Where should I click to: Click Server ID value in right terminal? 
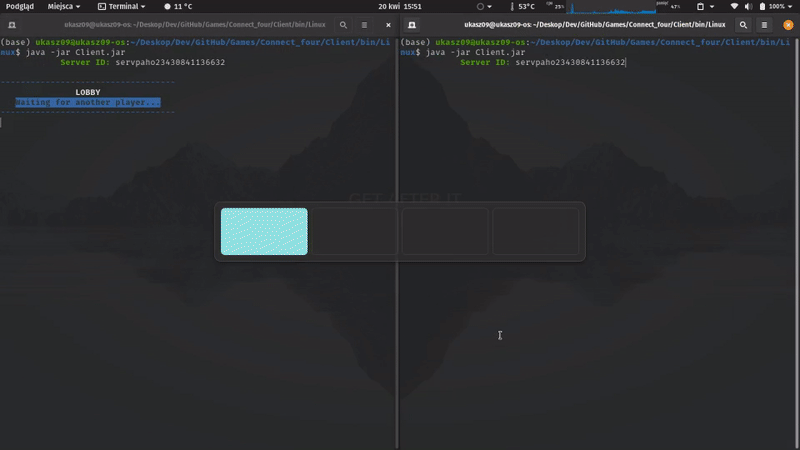click(x=570, y=62)
